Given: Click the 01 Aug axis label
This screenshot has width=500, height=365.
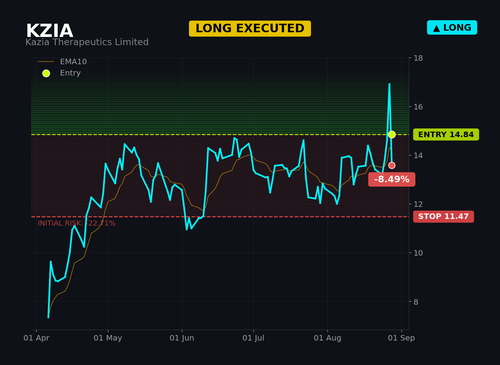Looking at the screenshot, I should point(327,338).
